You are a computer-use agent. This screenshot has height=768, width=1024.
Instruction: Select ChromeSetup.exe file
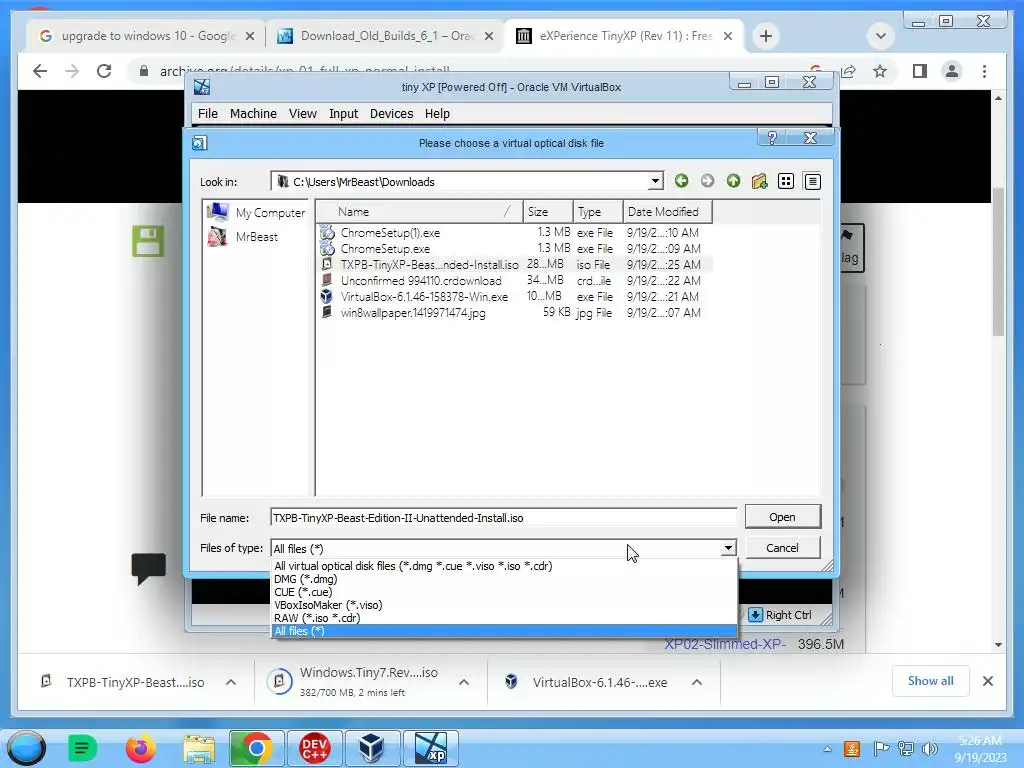(385, 249)
